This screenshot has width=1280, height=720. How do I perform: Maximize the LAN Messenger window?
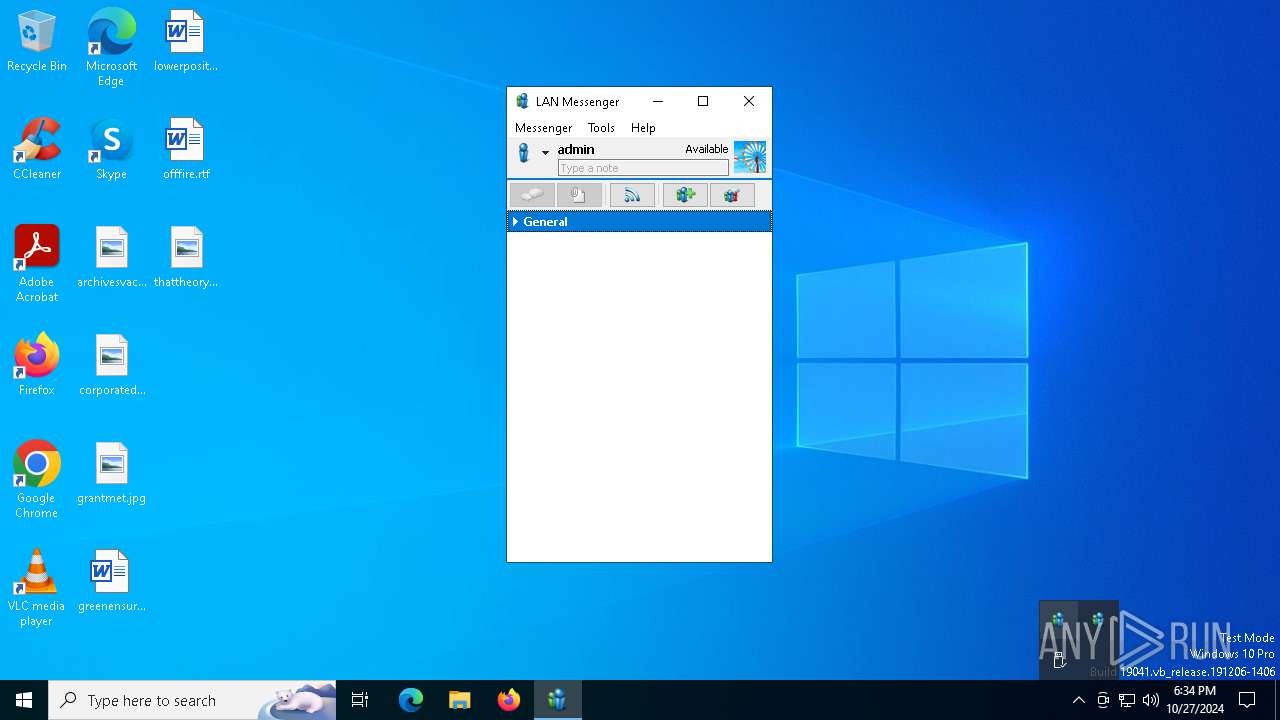(703, 101)
